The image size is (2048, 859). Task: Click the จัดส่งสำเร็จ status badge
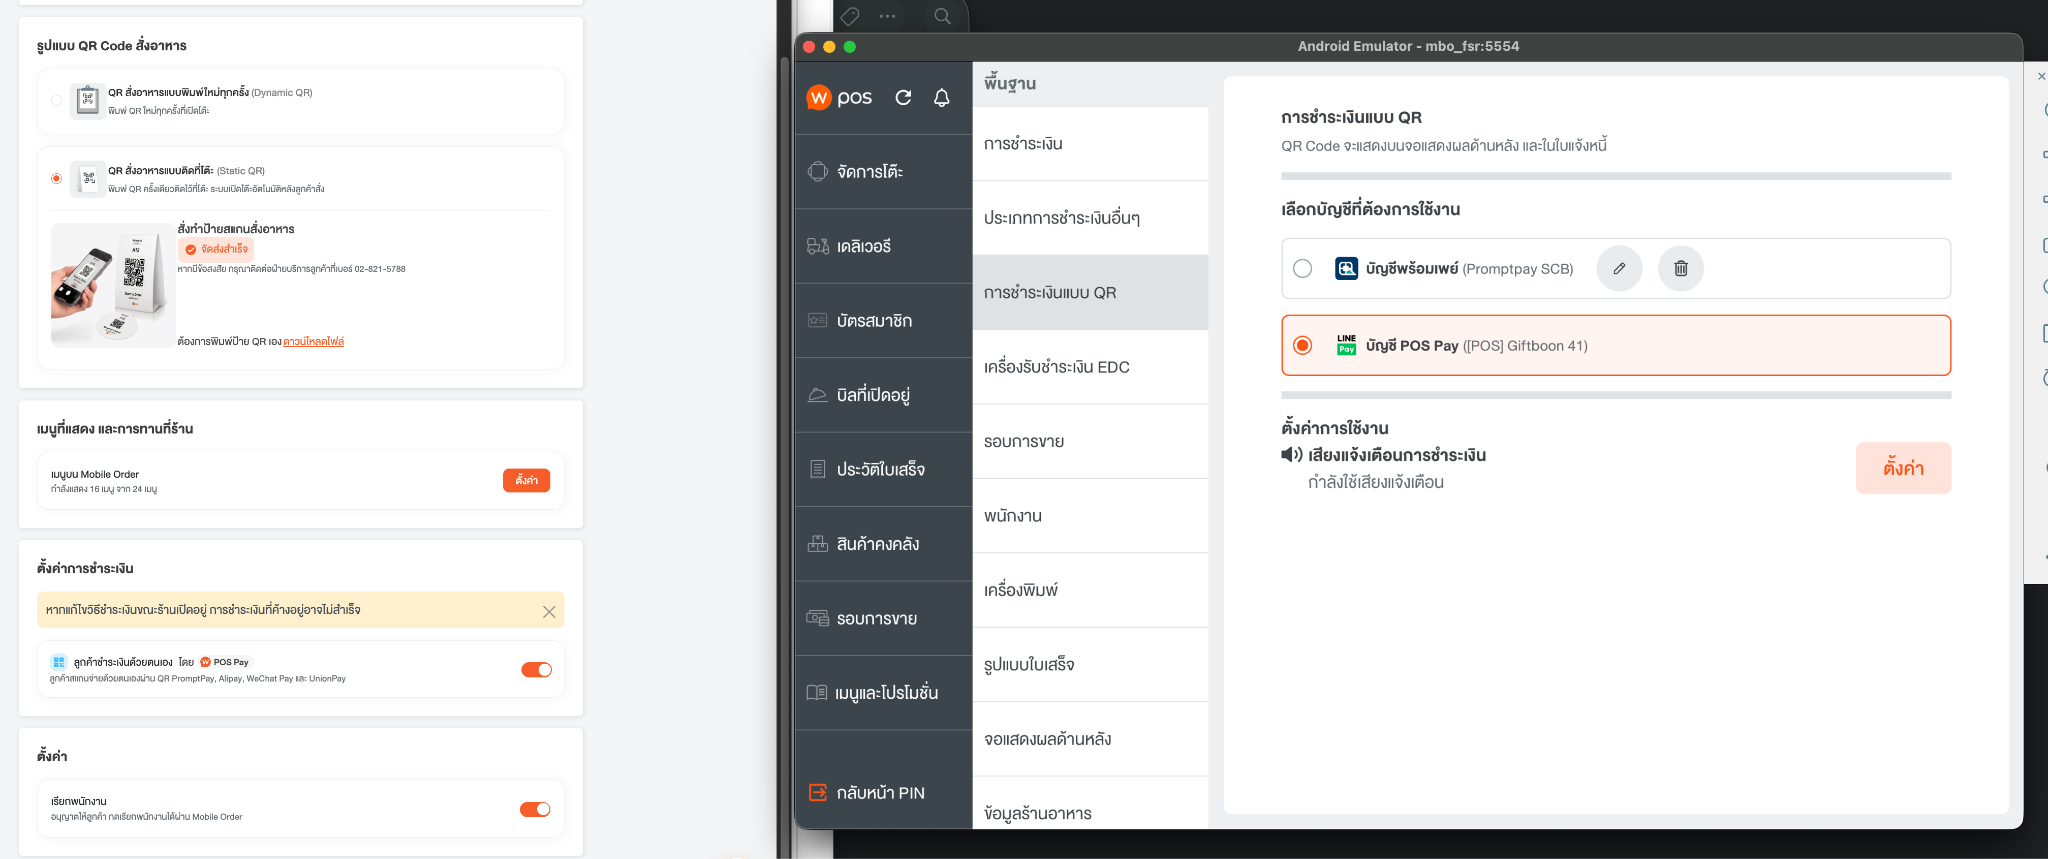click(216, 249)
